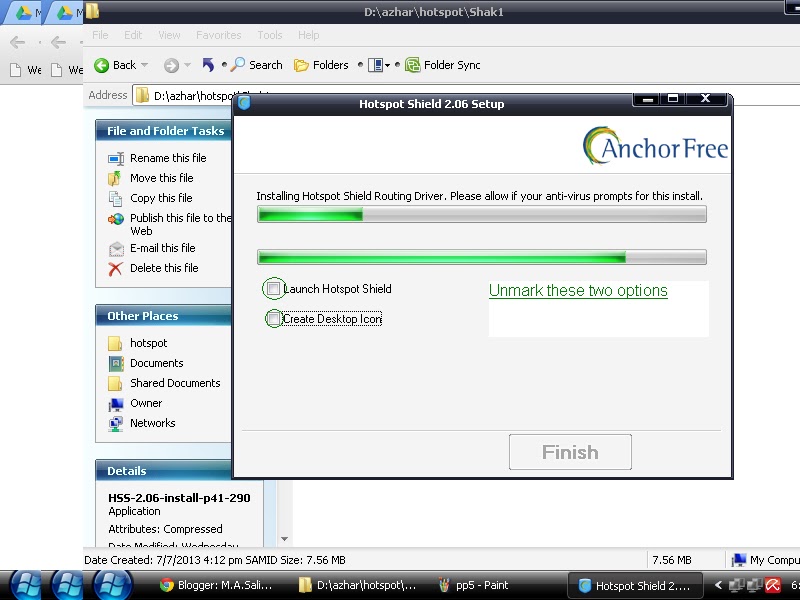
Task: Click the Forward arrow in Explorer toolbar
Action: (x=171, y=65)
